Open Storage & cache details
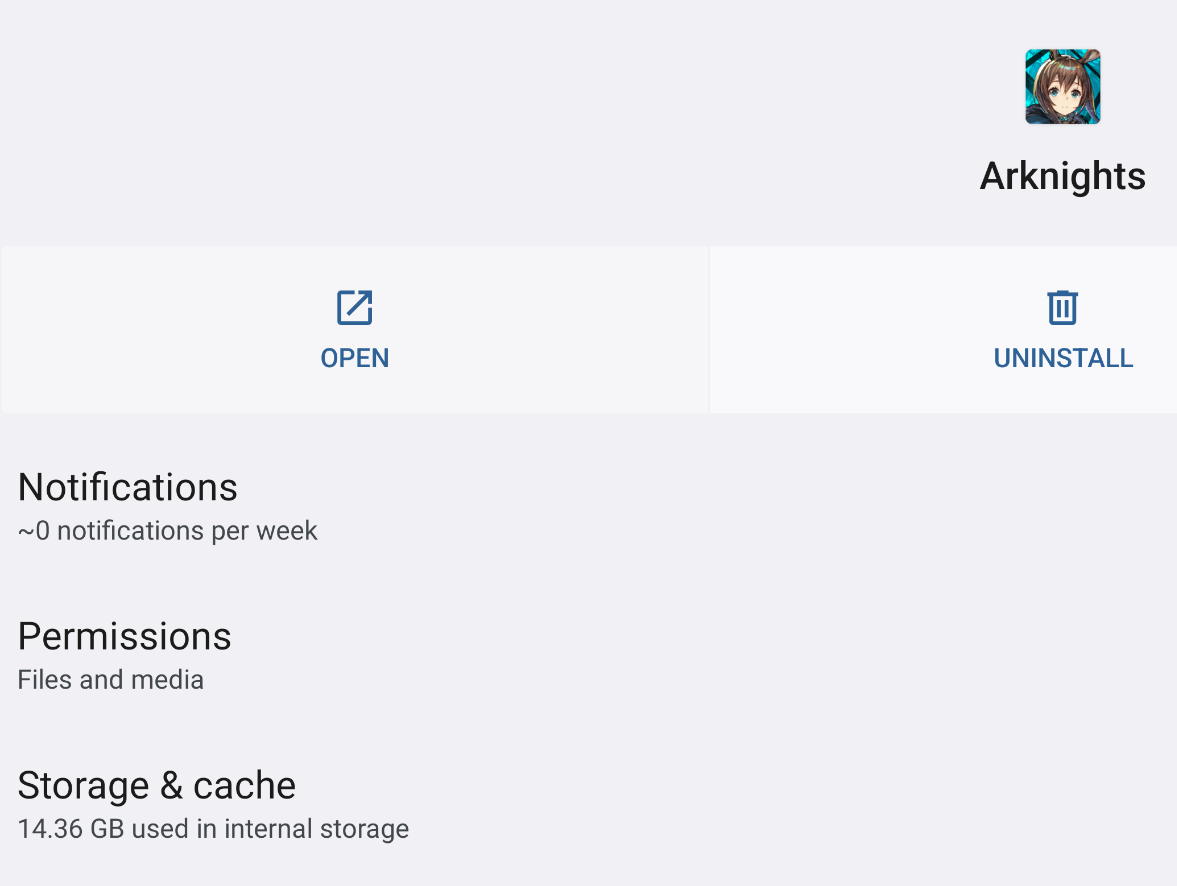 coord(588,804)
